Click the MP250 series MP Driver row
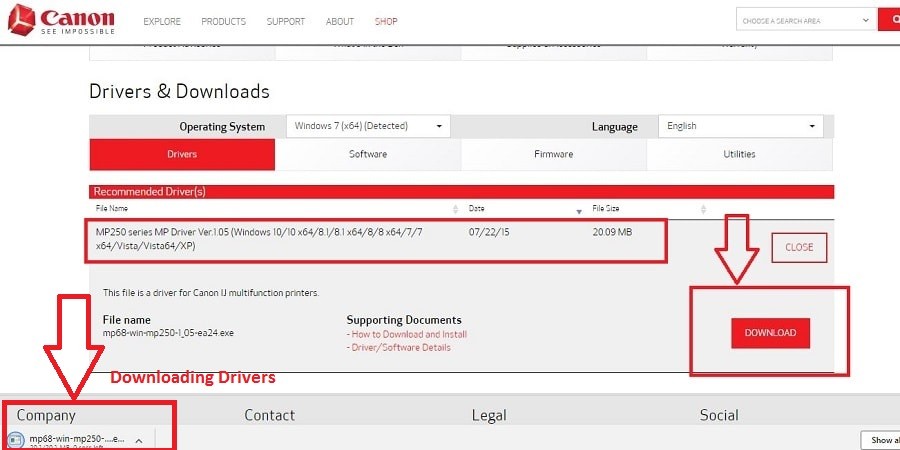 tap(377, 240)
